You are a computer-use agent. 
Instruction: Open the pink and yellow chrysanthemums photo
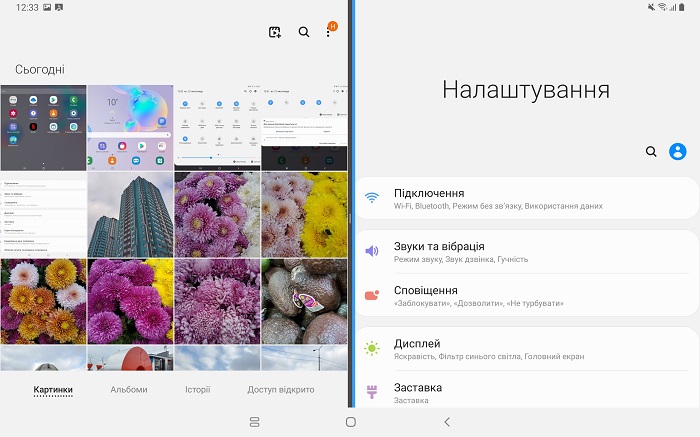click(x=304, y=215)
